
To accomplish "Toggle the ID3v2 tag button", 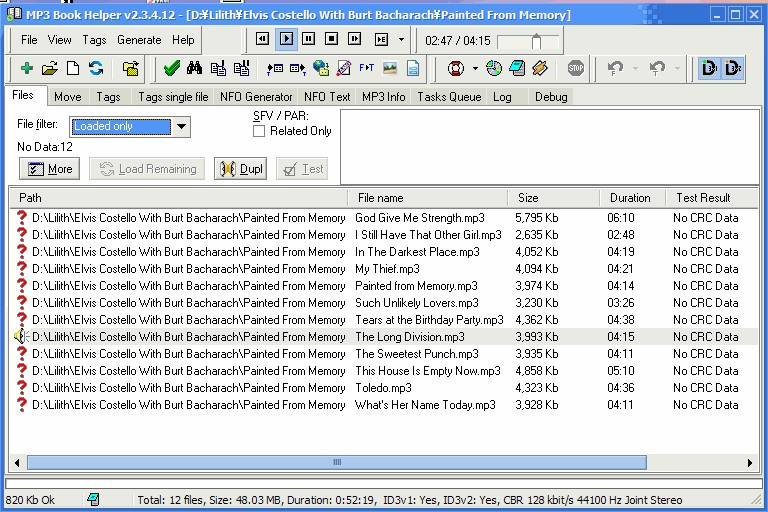I will click(x=733, y=68).
